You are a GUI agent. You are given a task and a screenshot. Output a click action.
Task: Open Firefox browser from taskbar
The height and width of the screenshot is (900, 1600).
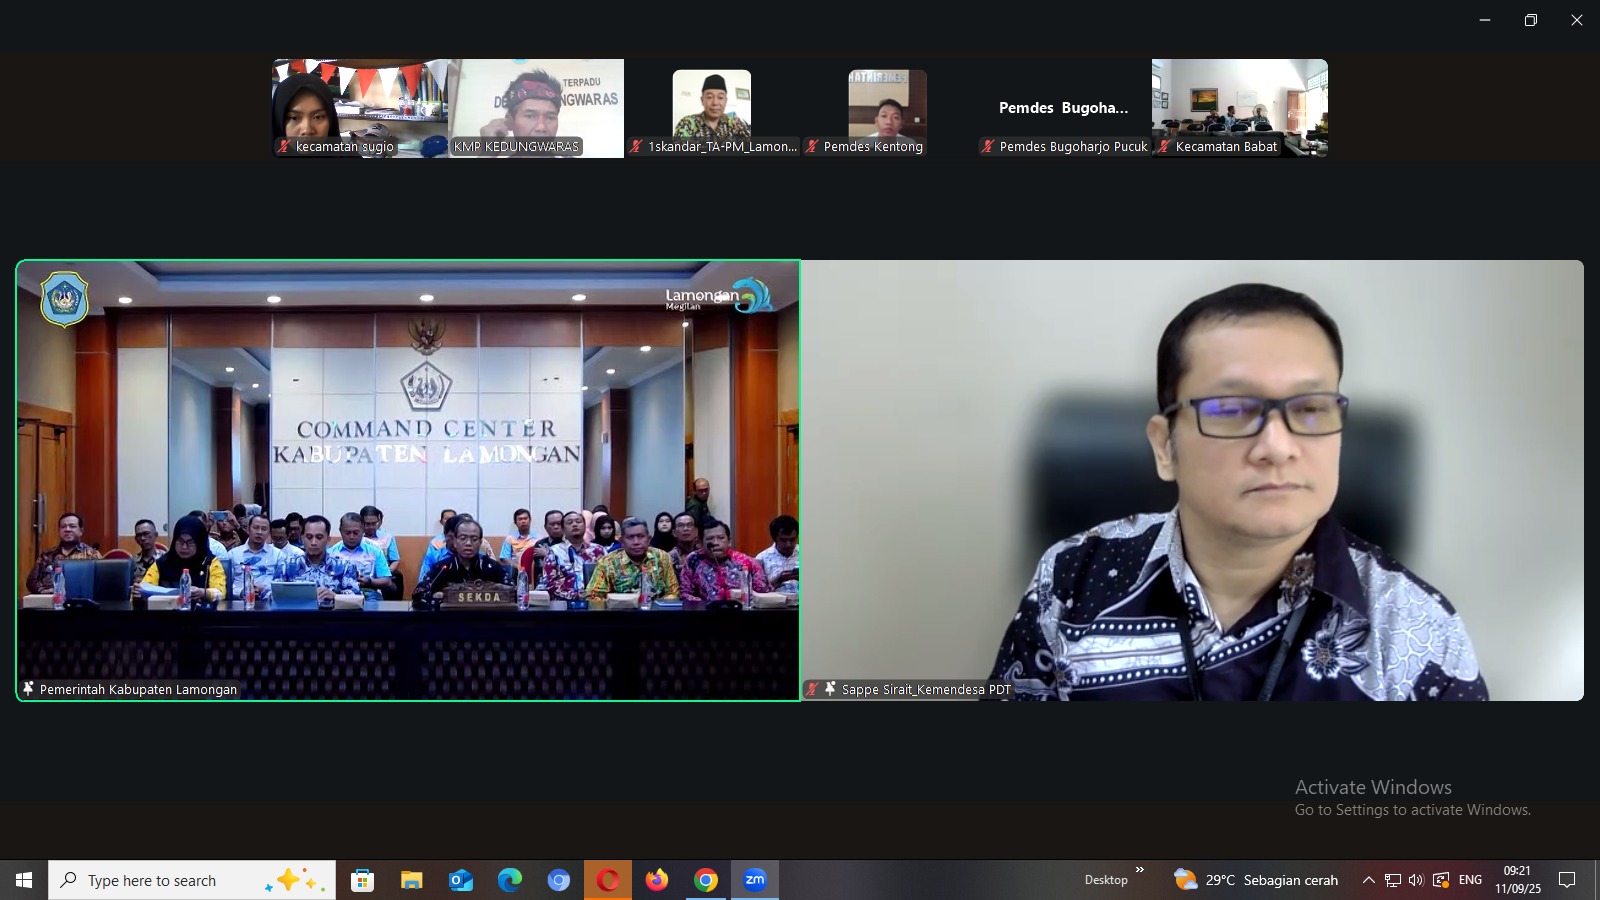coord(657,880)
